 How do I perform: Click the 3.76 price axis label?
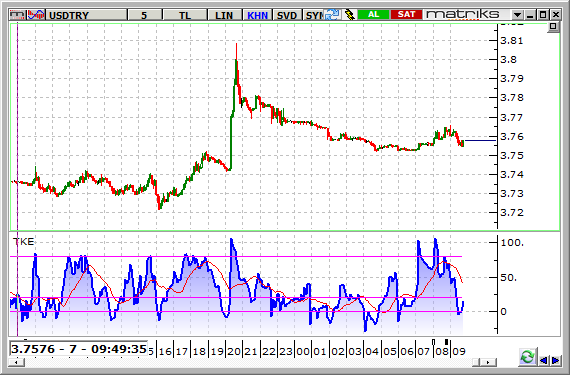[512, 137]
